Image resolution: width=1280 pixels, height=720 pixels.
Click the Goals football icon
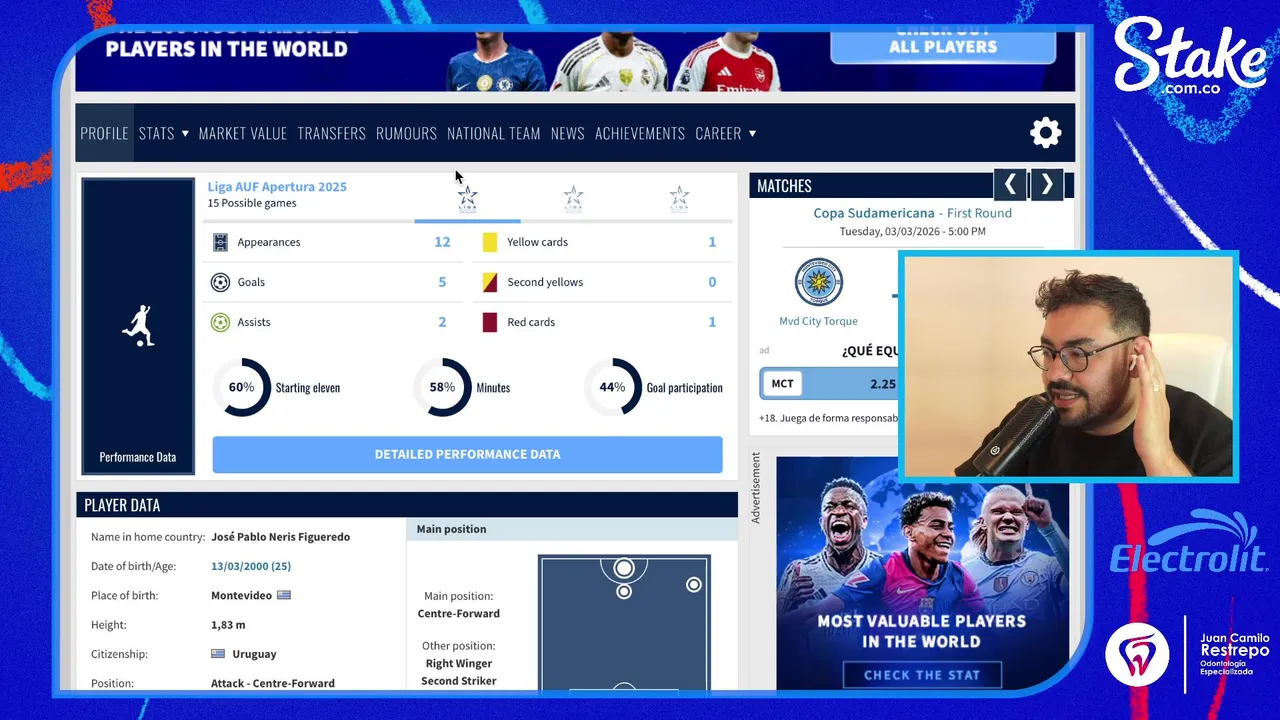tap(221, 282)
